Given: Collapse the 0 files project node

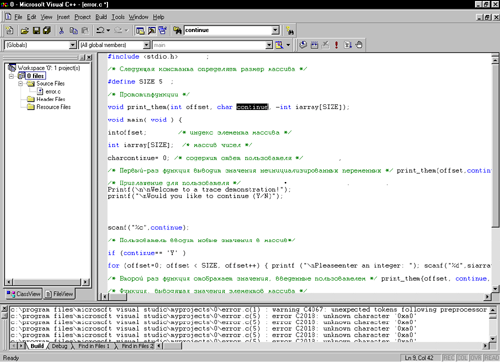Looking at the screenshot, I should pos(12,76).
